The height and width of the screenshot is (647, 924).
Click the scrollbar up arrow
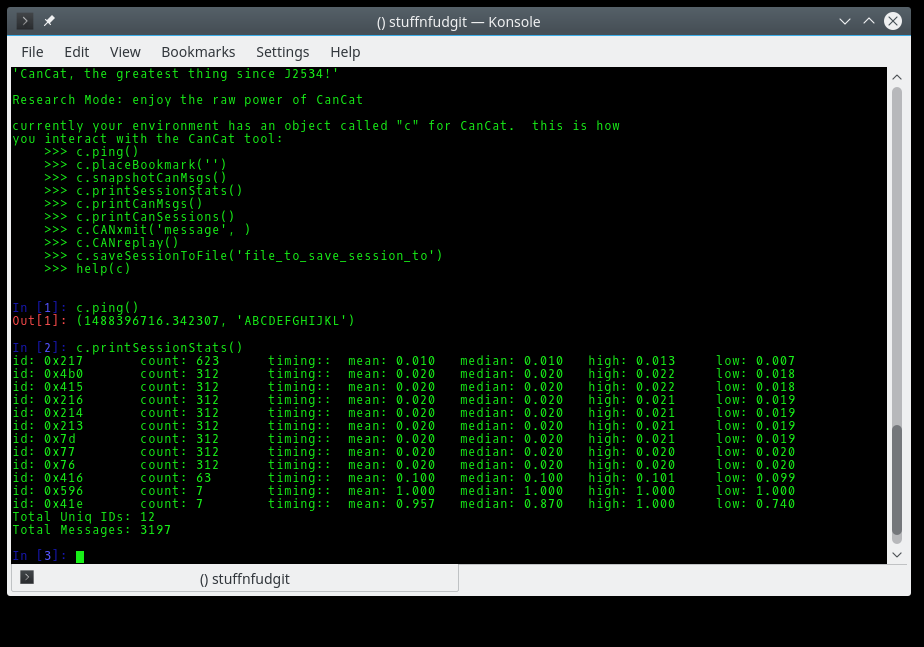coord(897,77)
